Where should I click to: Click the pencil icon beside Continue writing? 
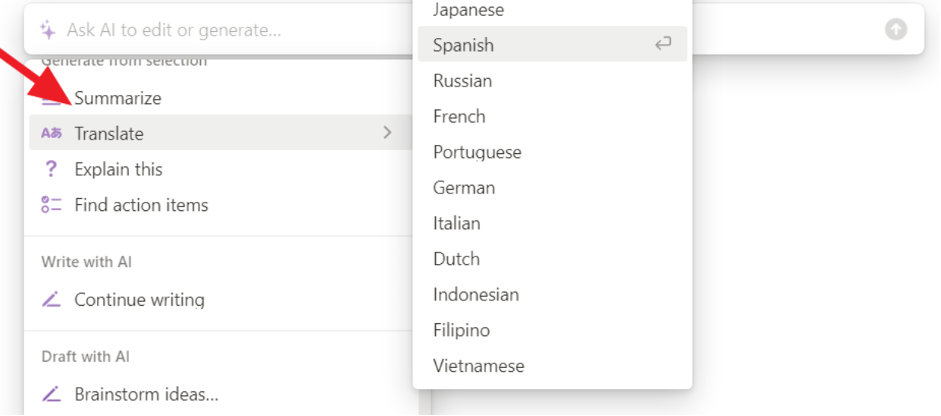(x=51, y=299)
